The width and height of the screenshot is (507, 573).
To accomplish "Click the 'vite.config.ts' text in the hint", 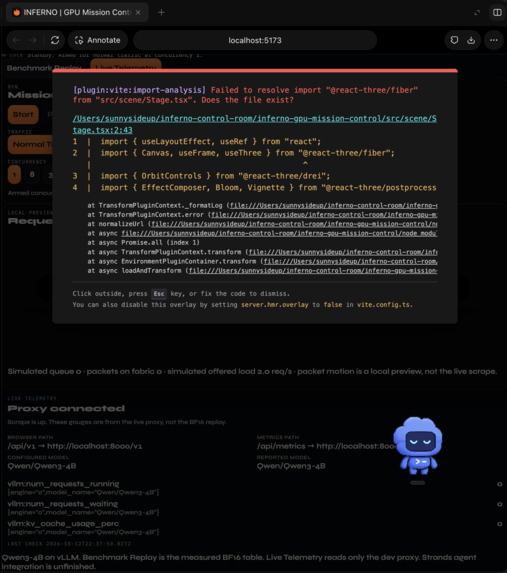I will 383,305.
